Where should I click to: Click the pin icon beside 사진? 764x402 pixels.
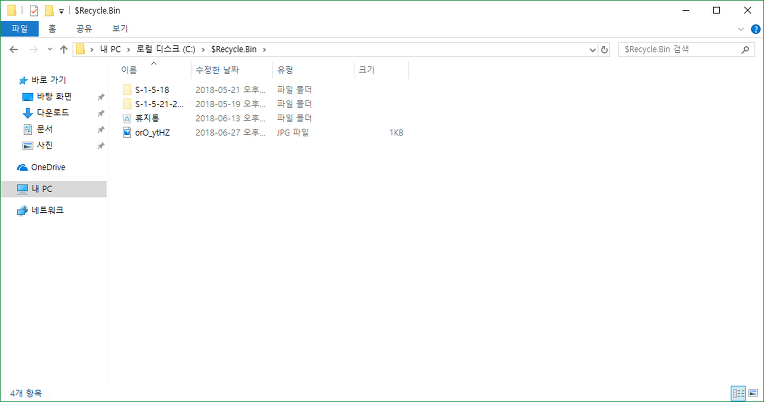(101, 146)
